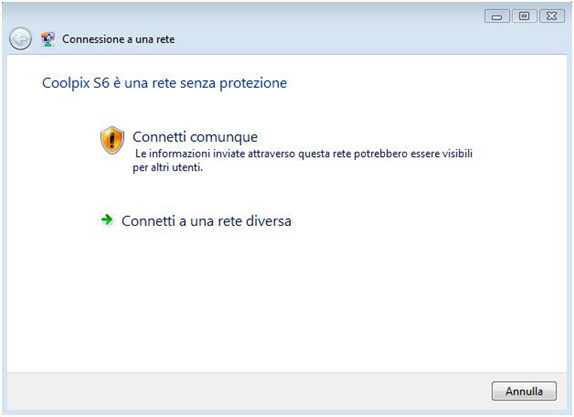Select Connetti a una rete diversa
Viewport: 574px width, 417px height.
pos(206,221)
